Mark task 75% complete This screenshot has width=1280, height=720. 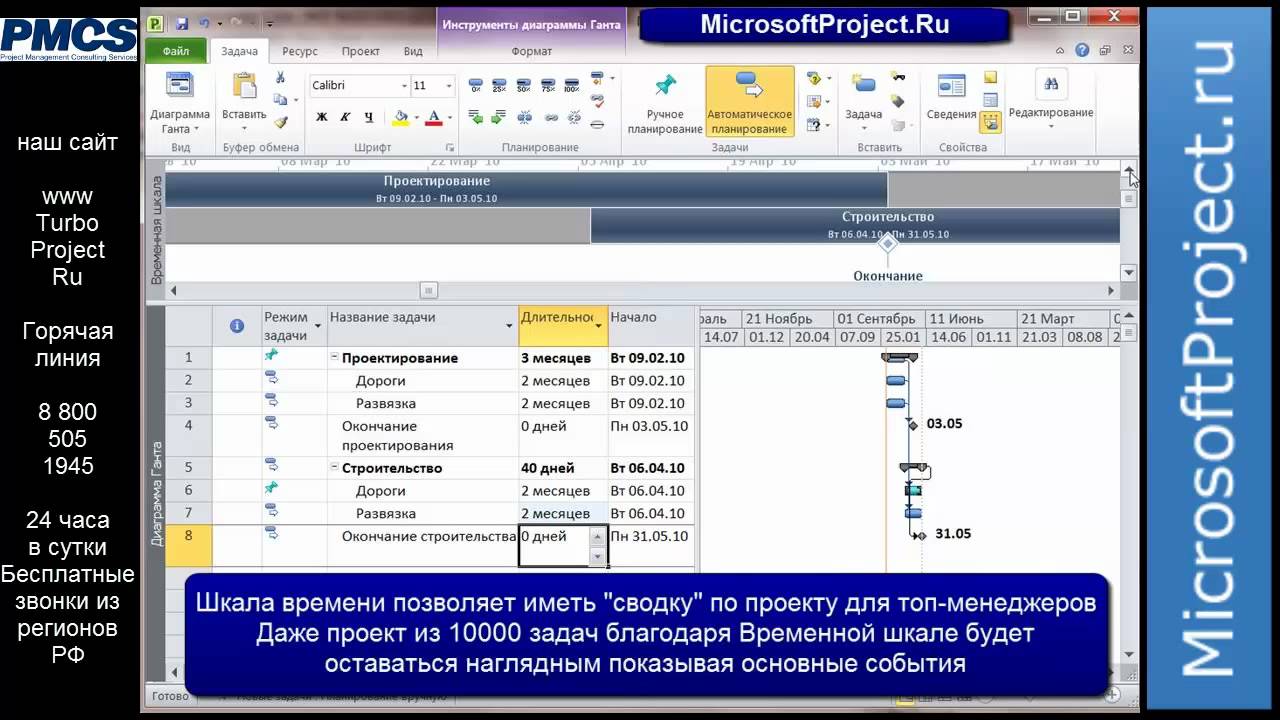tap(547, 86)
